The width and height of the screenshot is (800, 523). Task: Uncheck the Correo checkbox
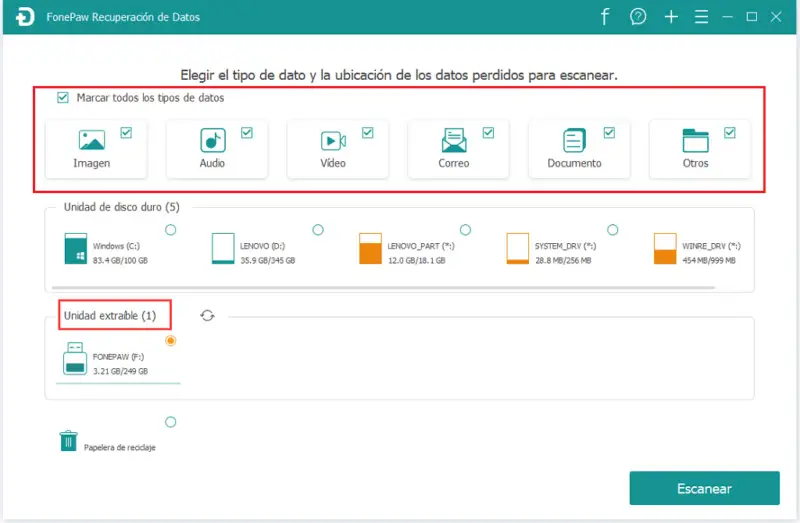[x=488, y=133]
